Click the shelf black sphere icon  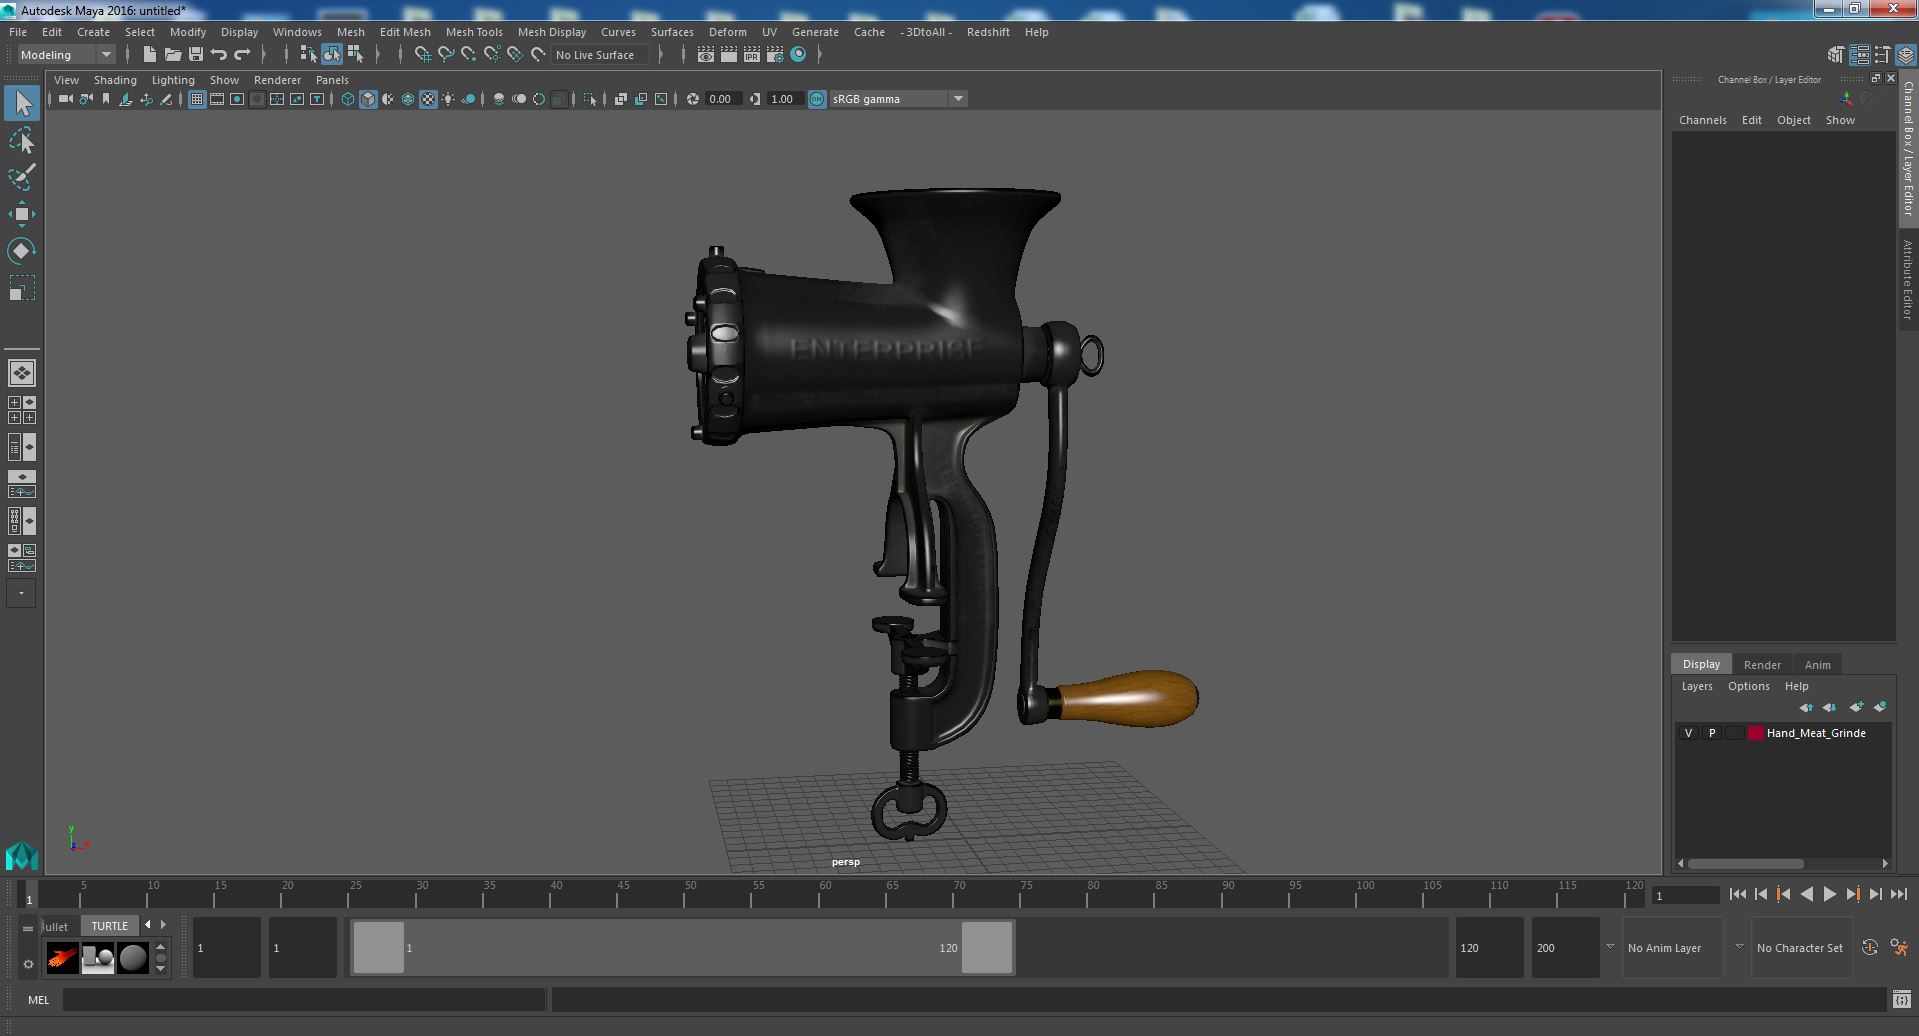coord(133,958)
